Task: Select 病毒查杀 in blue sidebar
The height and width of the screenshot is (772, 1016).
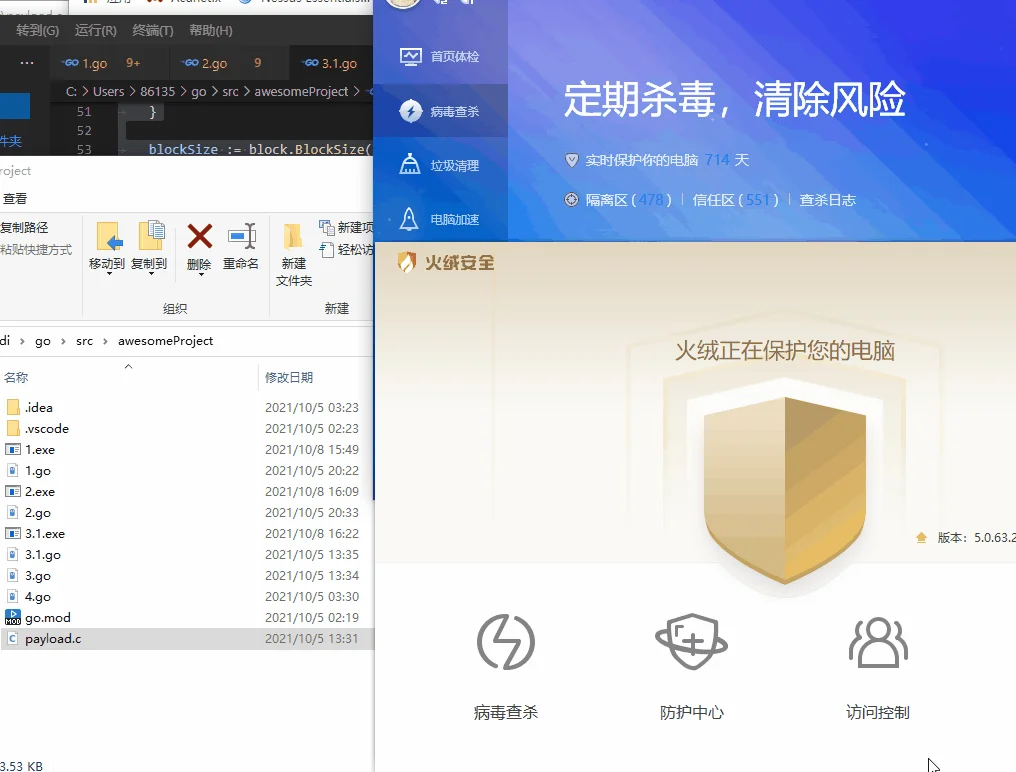Action: (440, 111)
